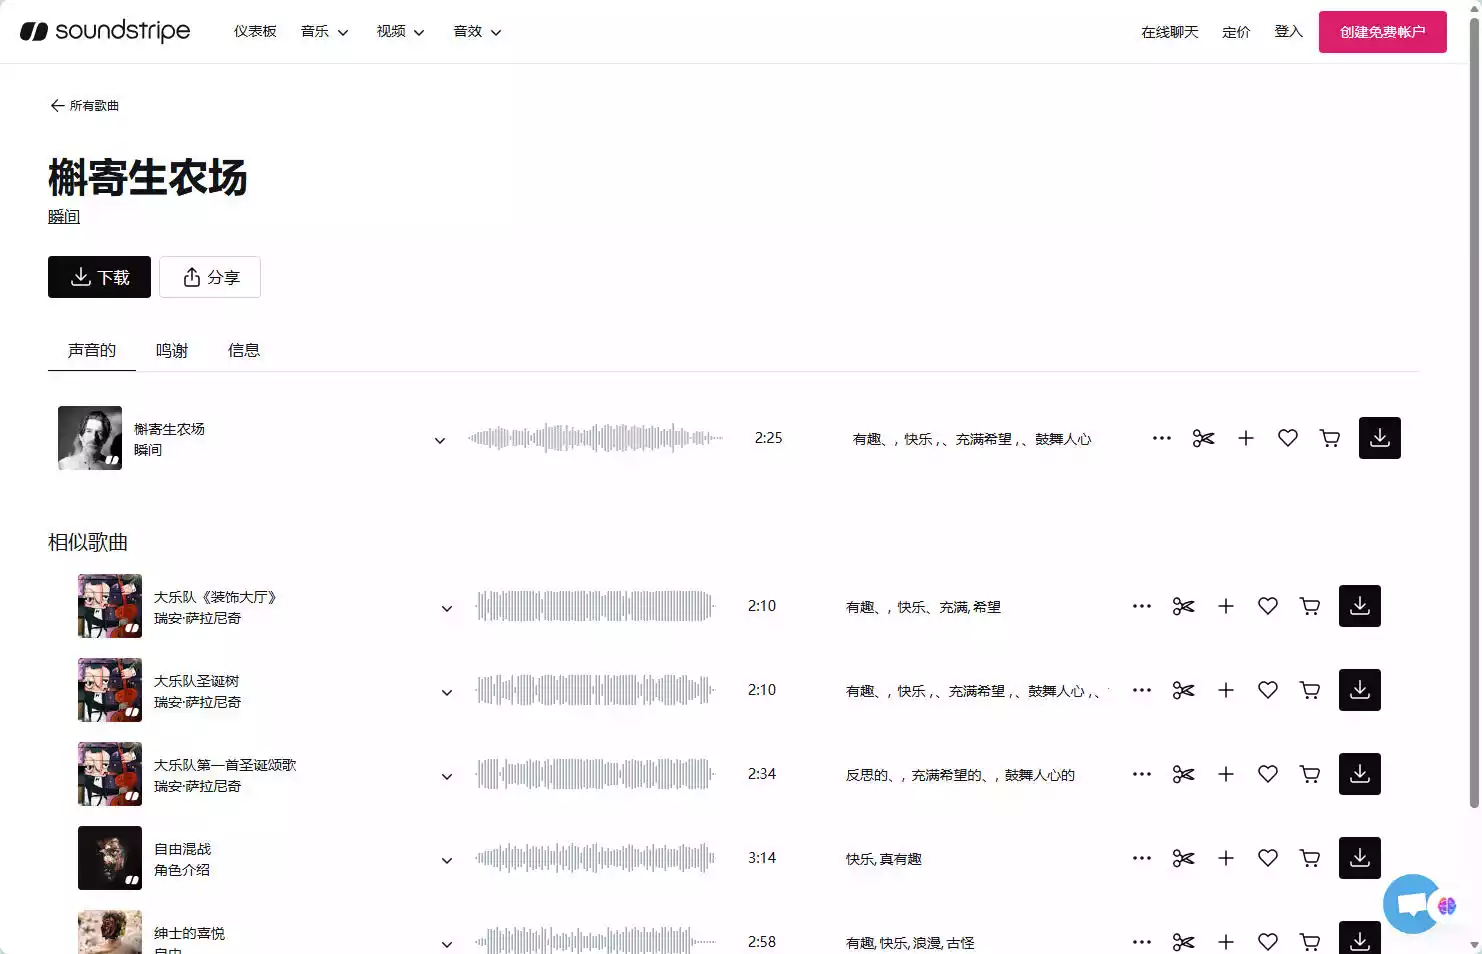1482x954 pixels.
Task: Click 创建免费帐户 button
Action: tap(1383, 32)
